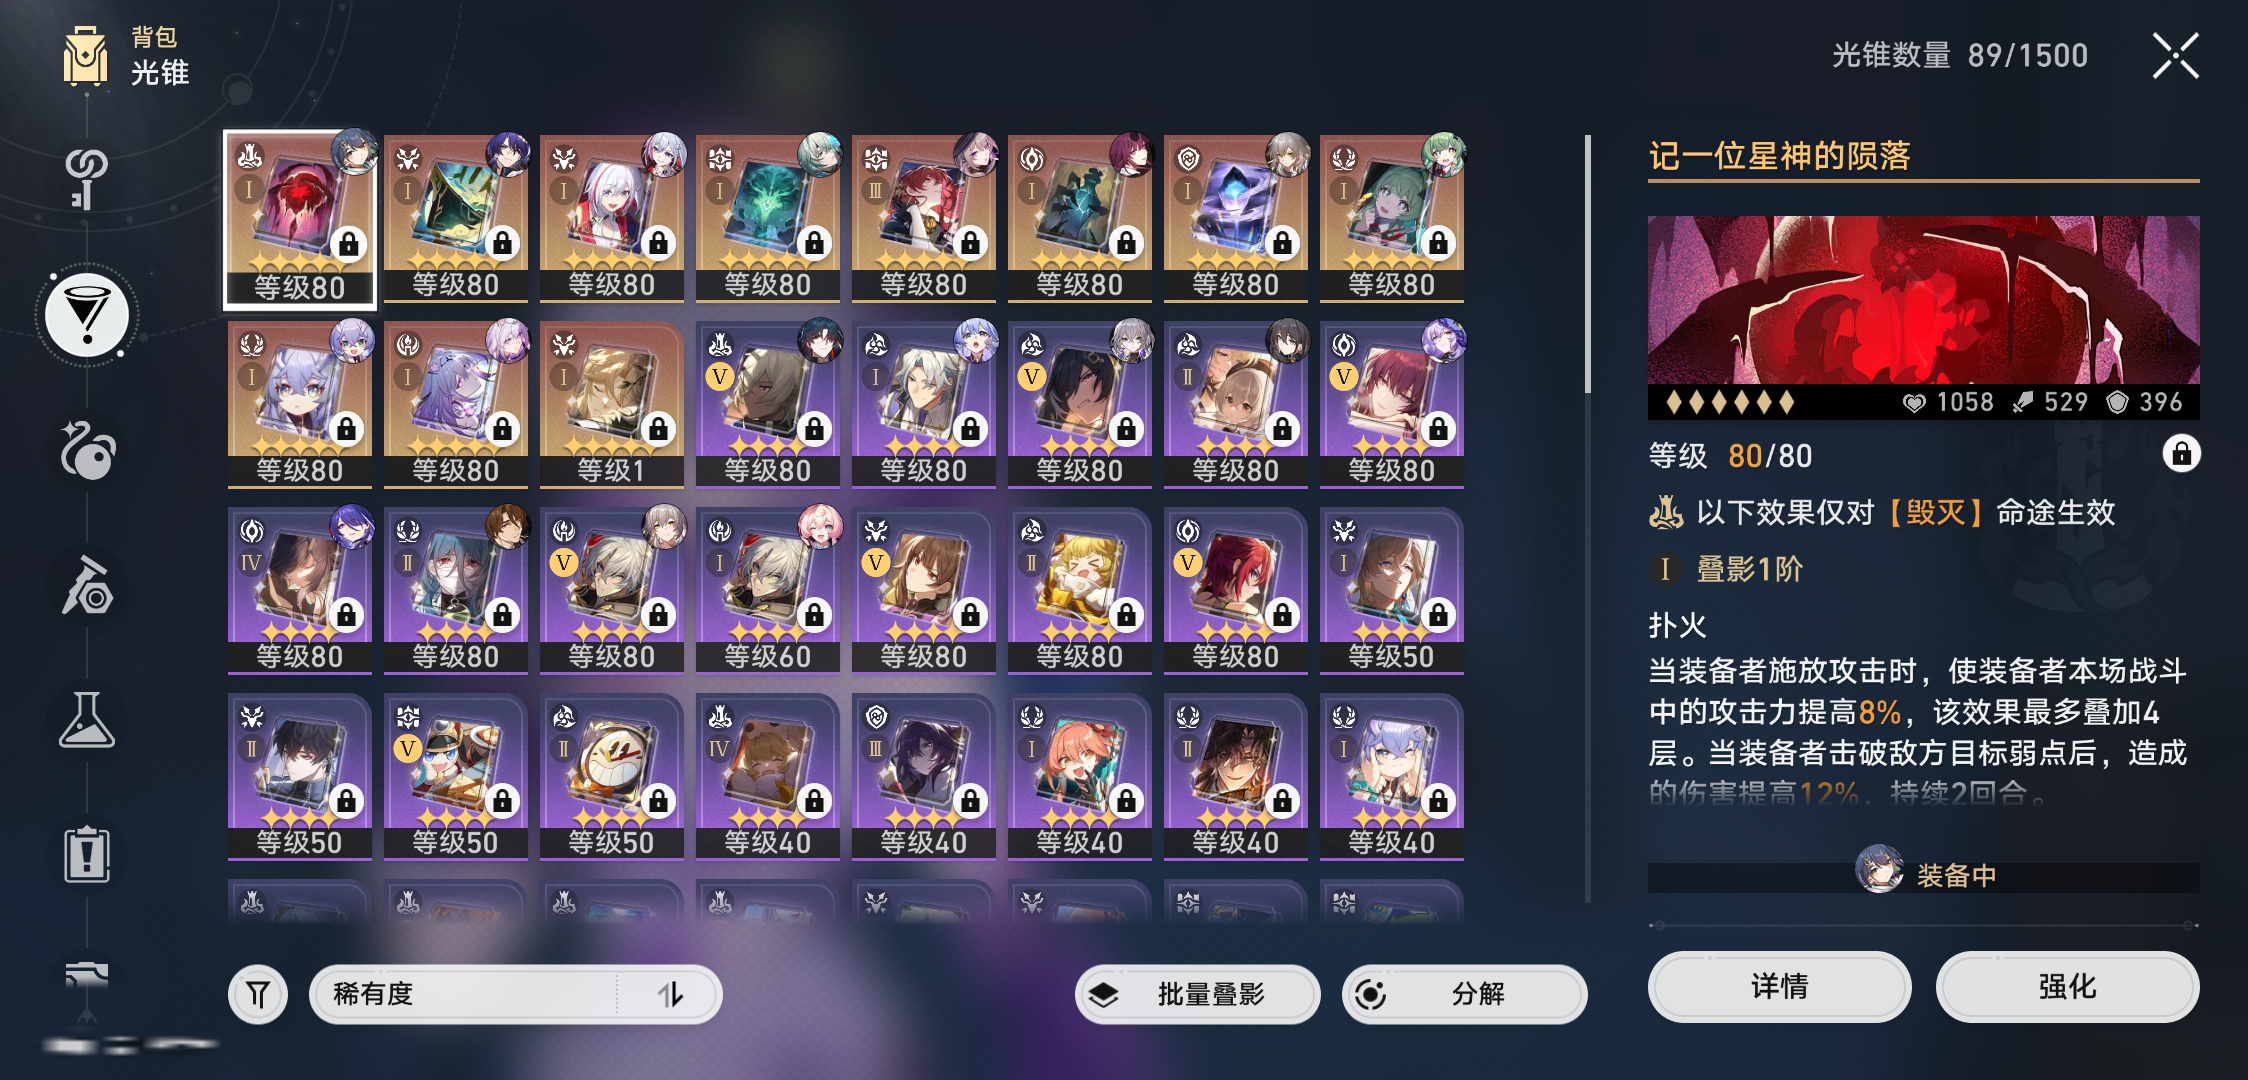The image size is (2248, 1080).
Task: Click the 强化 enhance button
Action: pos(2067,987)
